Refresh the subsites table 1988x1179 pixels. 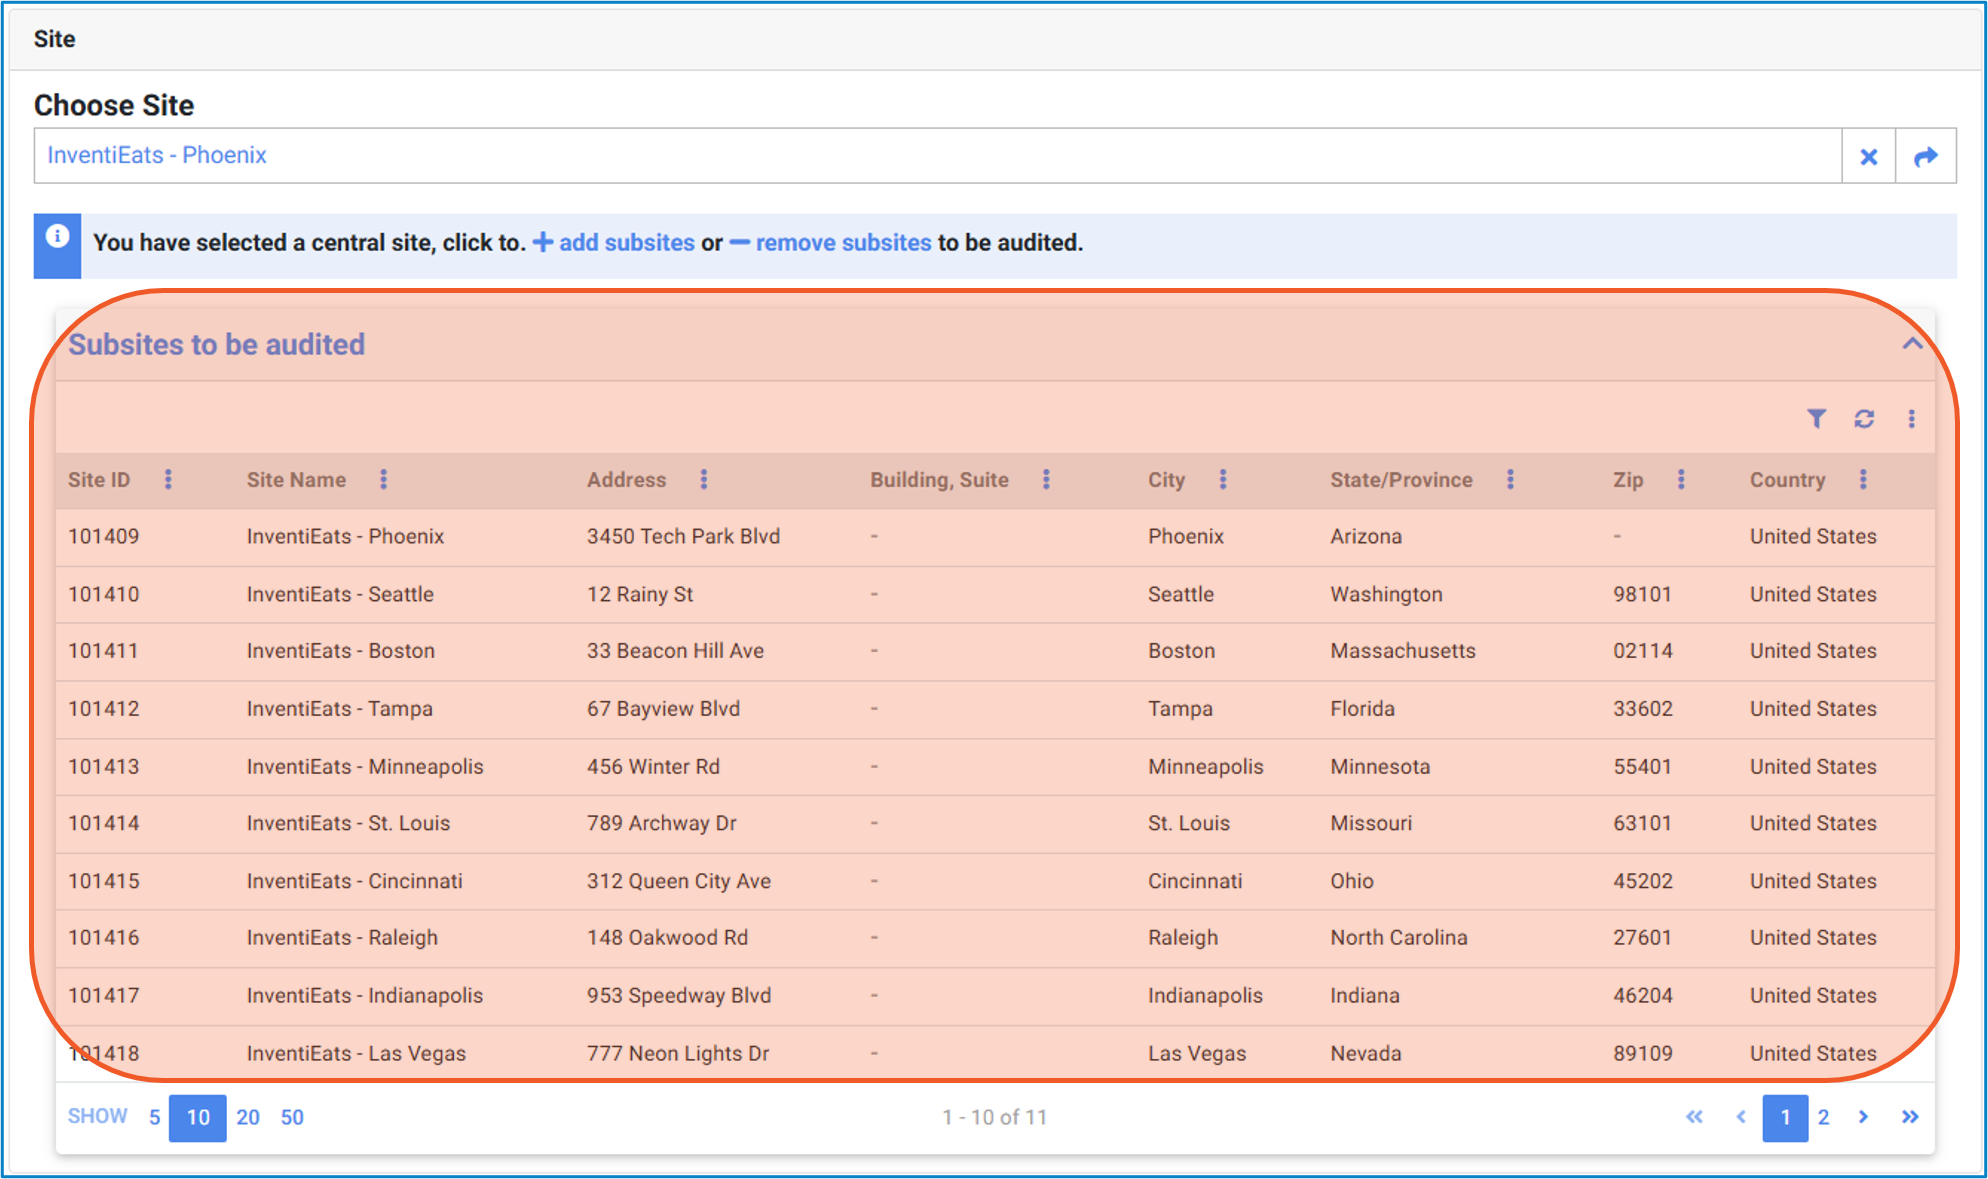tap(1864, 419)
